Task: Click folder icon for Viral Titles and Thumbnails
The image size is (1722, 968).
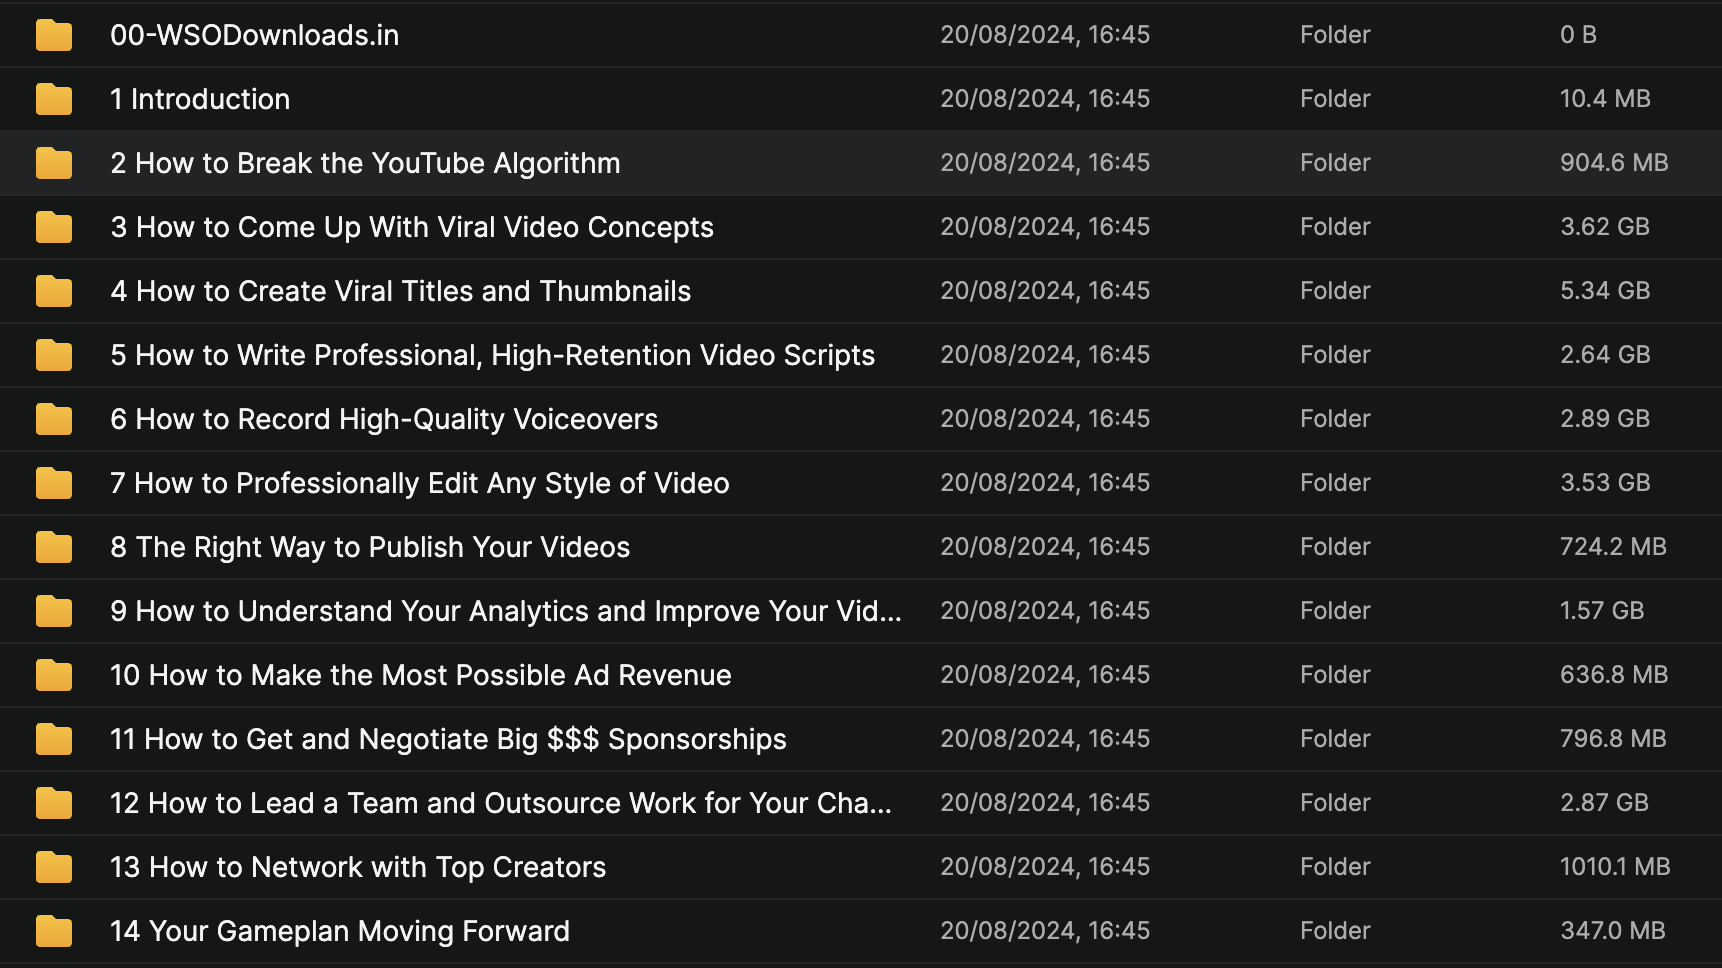Action: 54,292
